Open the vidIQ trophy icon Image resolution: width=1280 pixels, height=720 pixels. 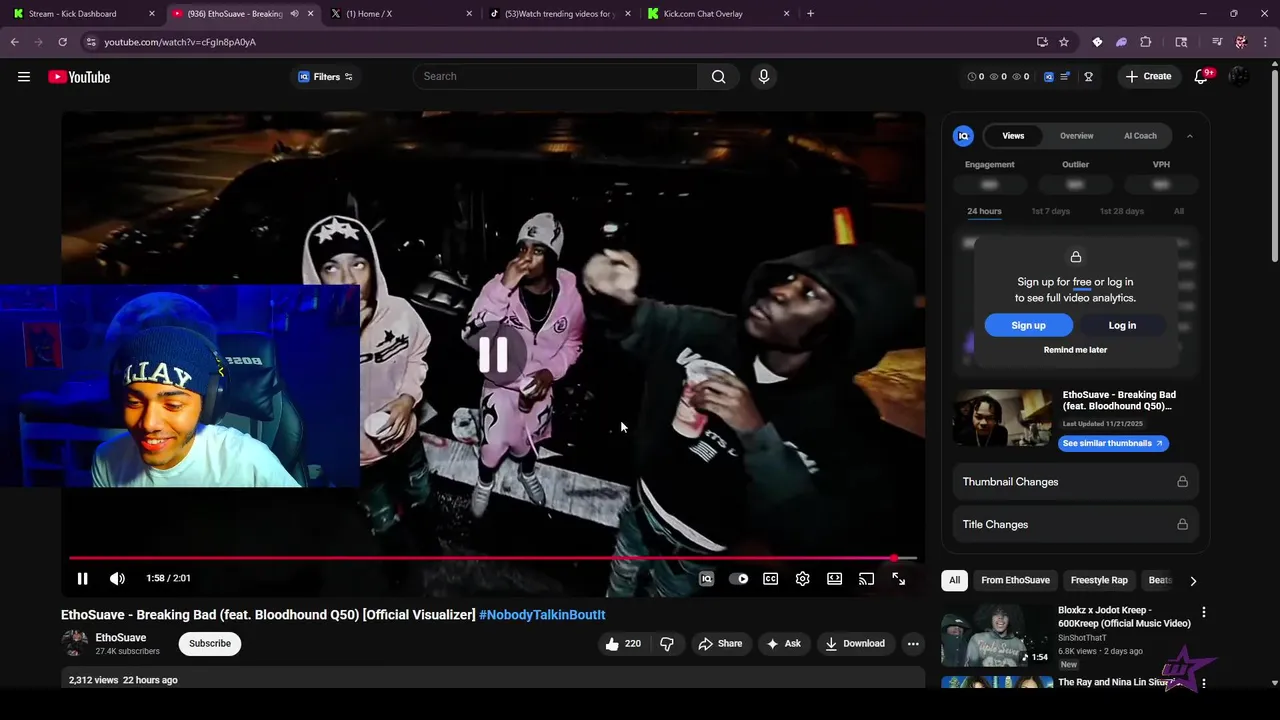(1088, 77)
